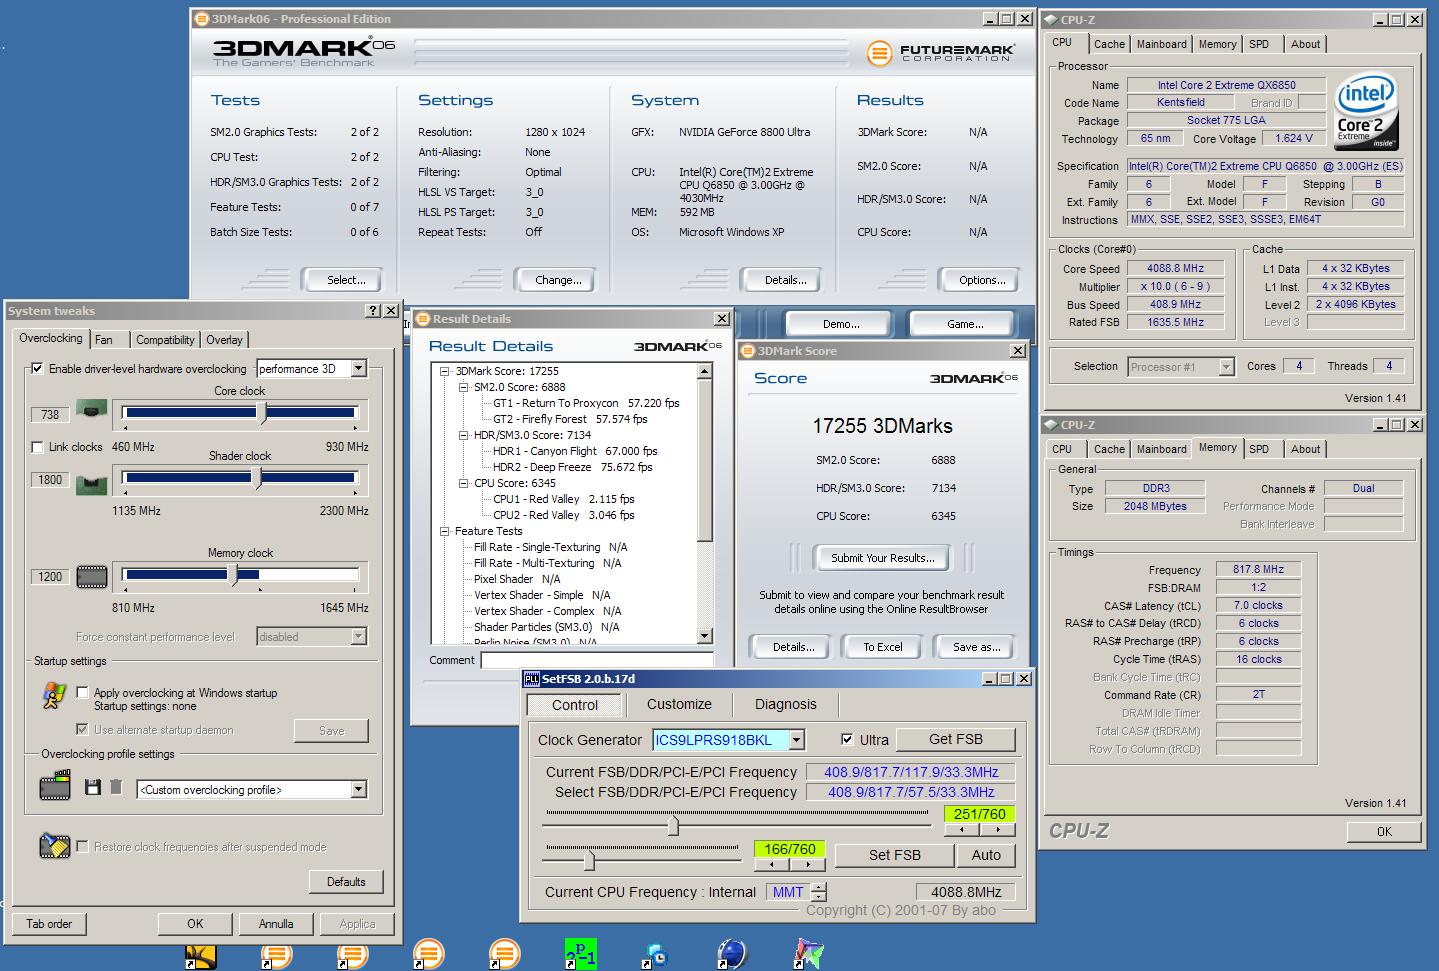Open the Diagnosis tab in SetFSB
This screenshot has width=1439, height=971.
(786, 704)
